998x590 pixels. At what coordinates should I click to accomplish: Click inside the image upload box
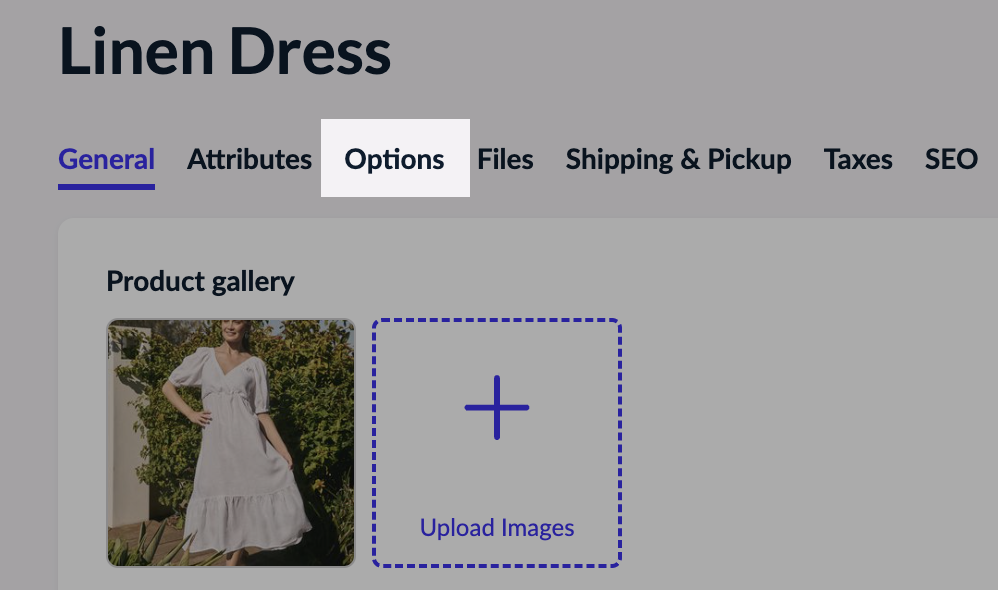click(495, 440)
